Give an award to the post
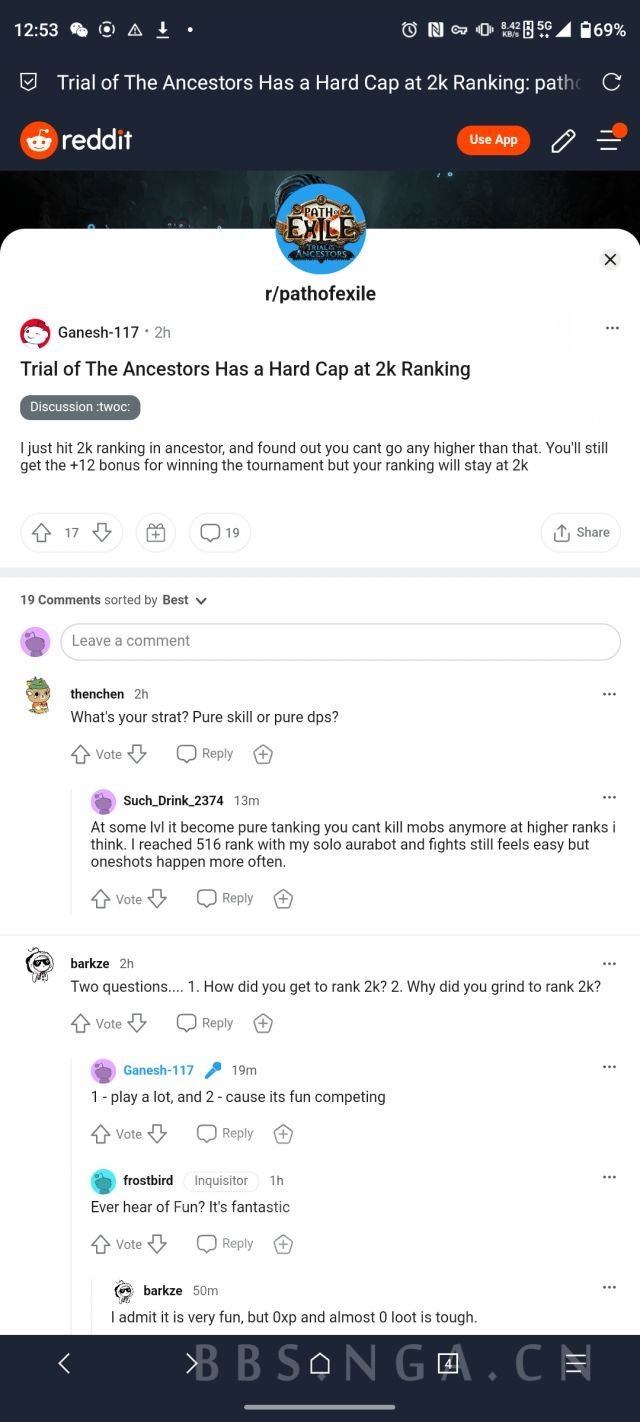The image size is (640, 1422). (155, 533)
